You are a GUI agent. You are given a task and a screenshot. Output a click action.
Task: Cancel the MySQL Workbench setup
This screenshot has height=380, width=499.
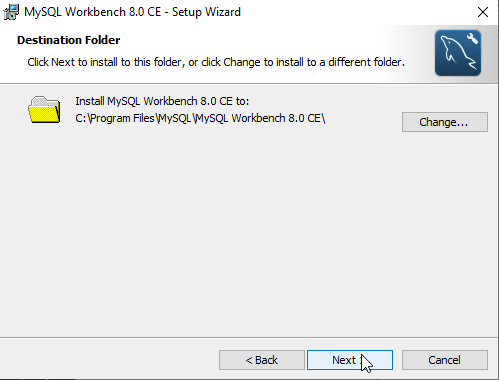pyautogui.click(x=445, y=360)
